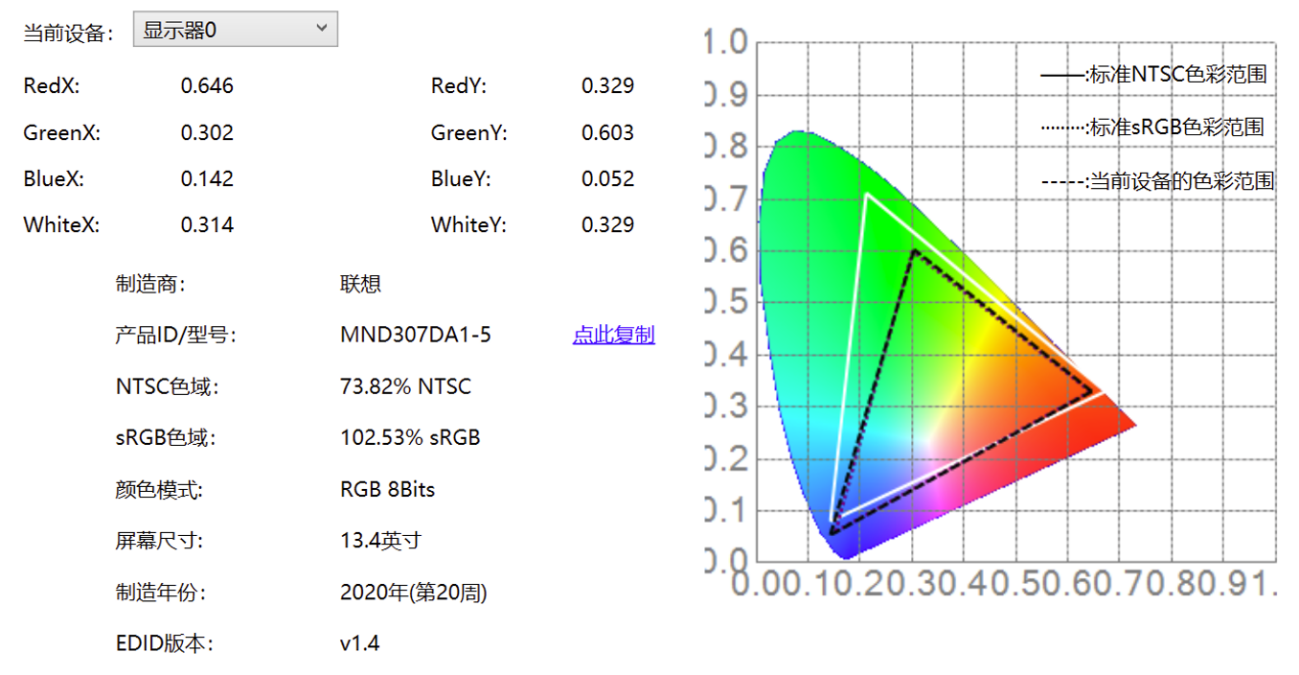
Task: Click the GreenX label
Action: coord(62,132)
